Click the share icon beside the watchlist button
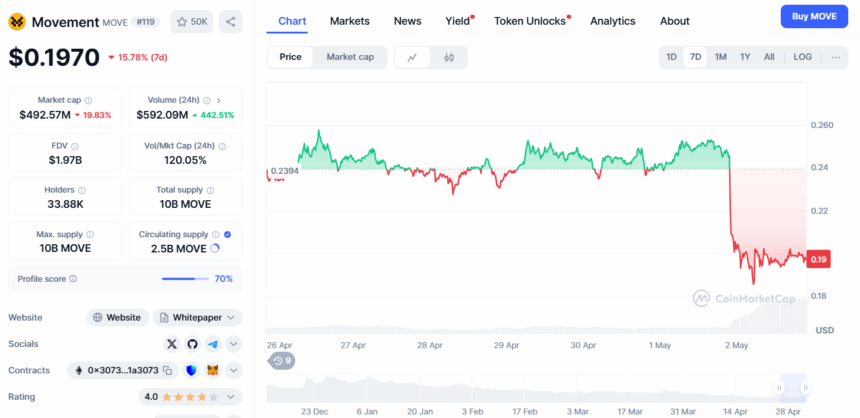The image size is (860, 418). tap(230, 21)
